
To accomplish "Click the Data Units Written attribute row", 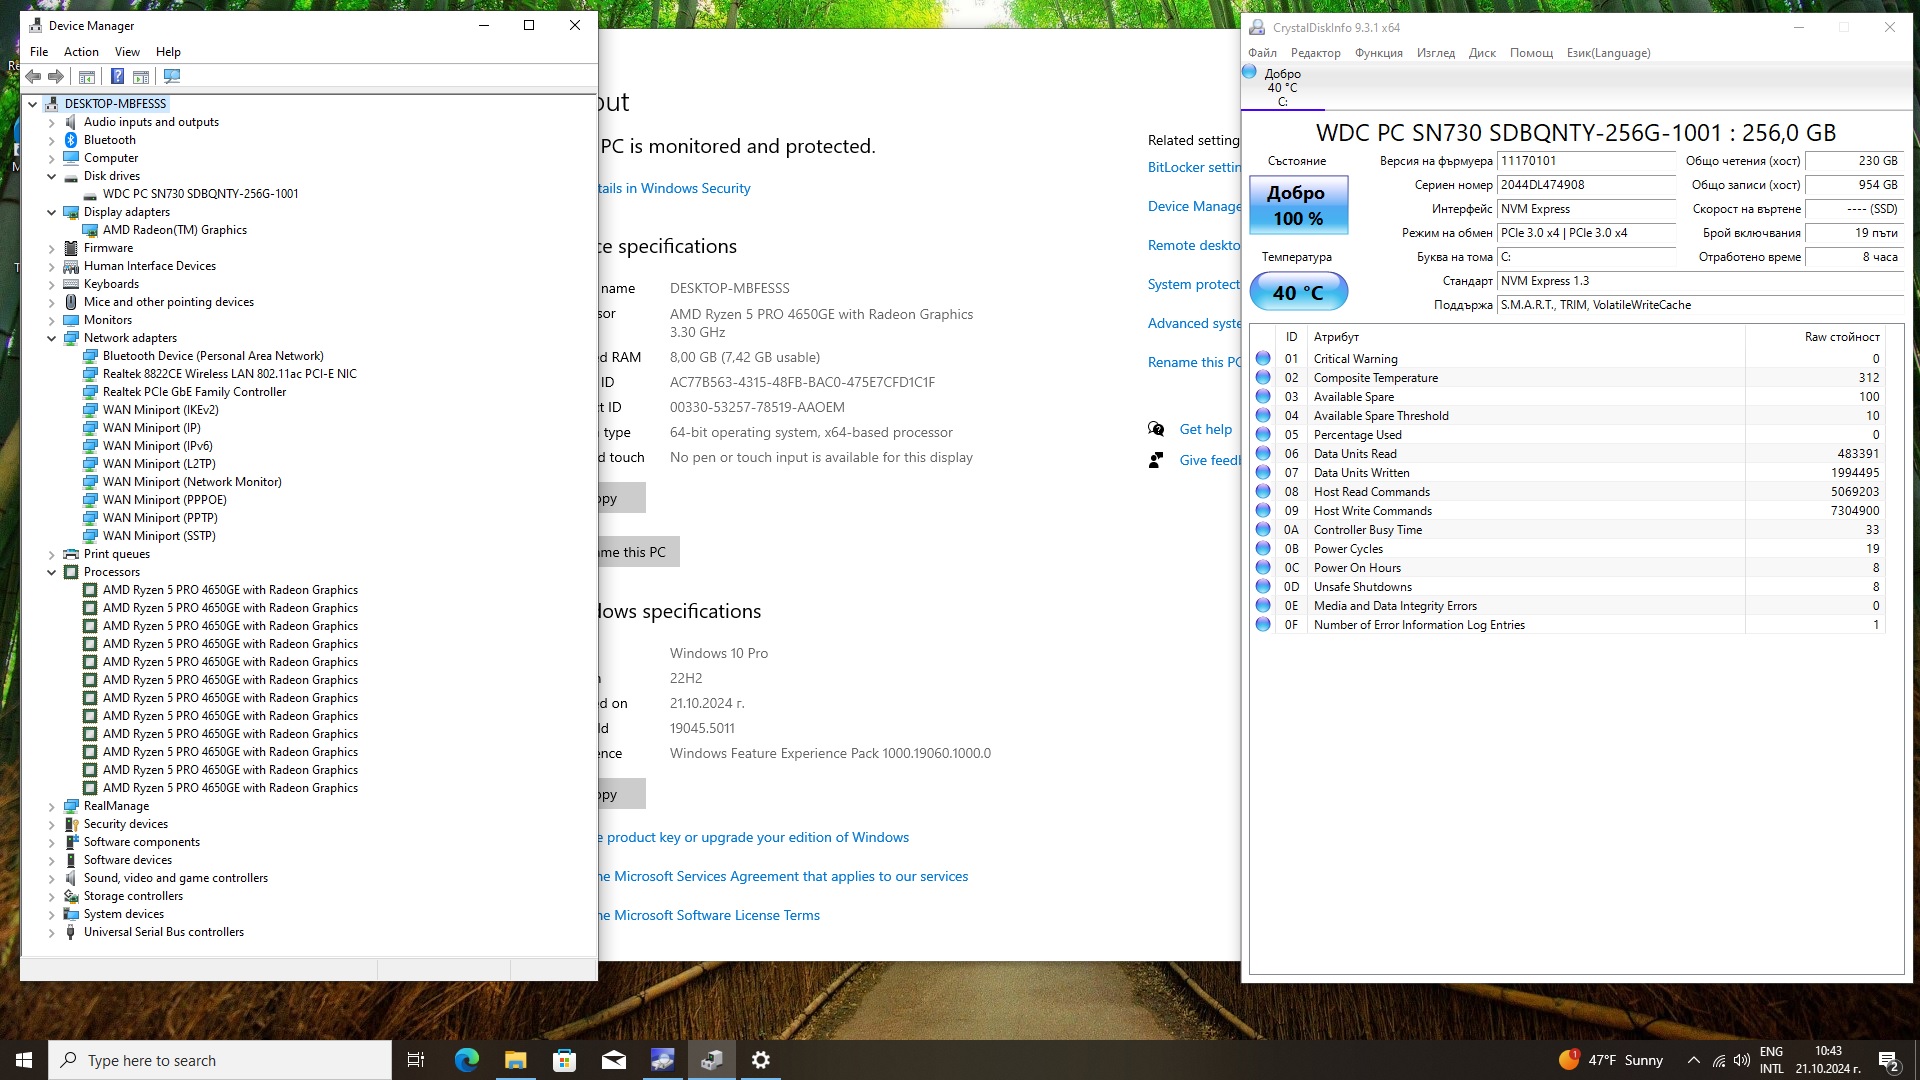I will pyautogui.click(x=1568, y=473).
